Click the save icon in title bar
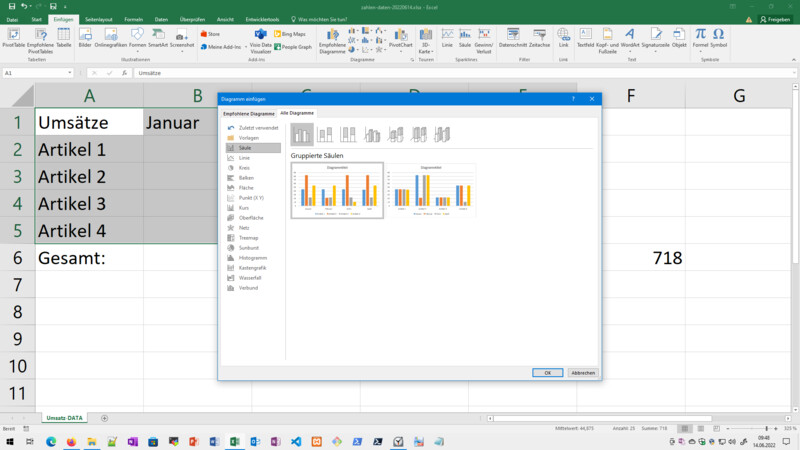 [12, 7]
